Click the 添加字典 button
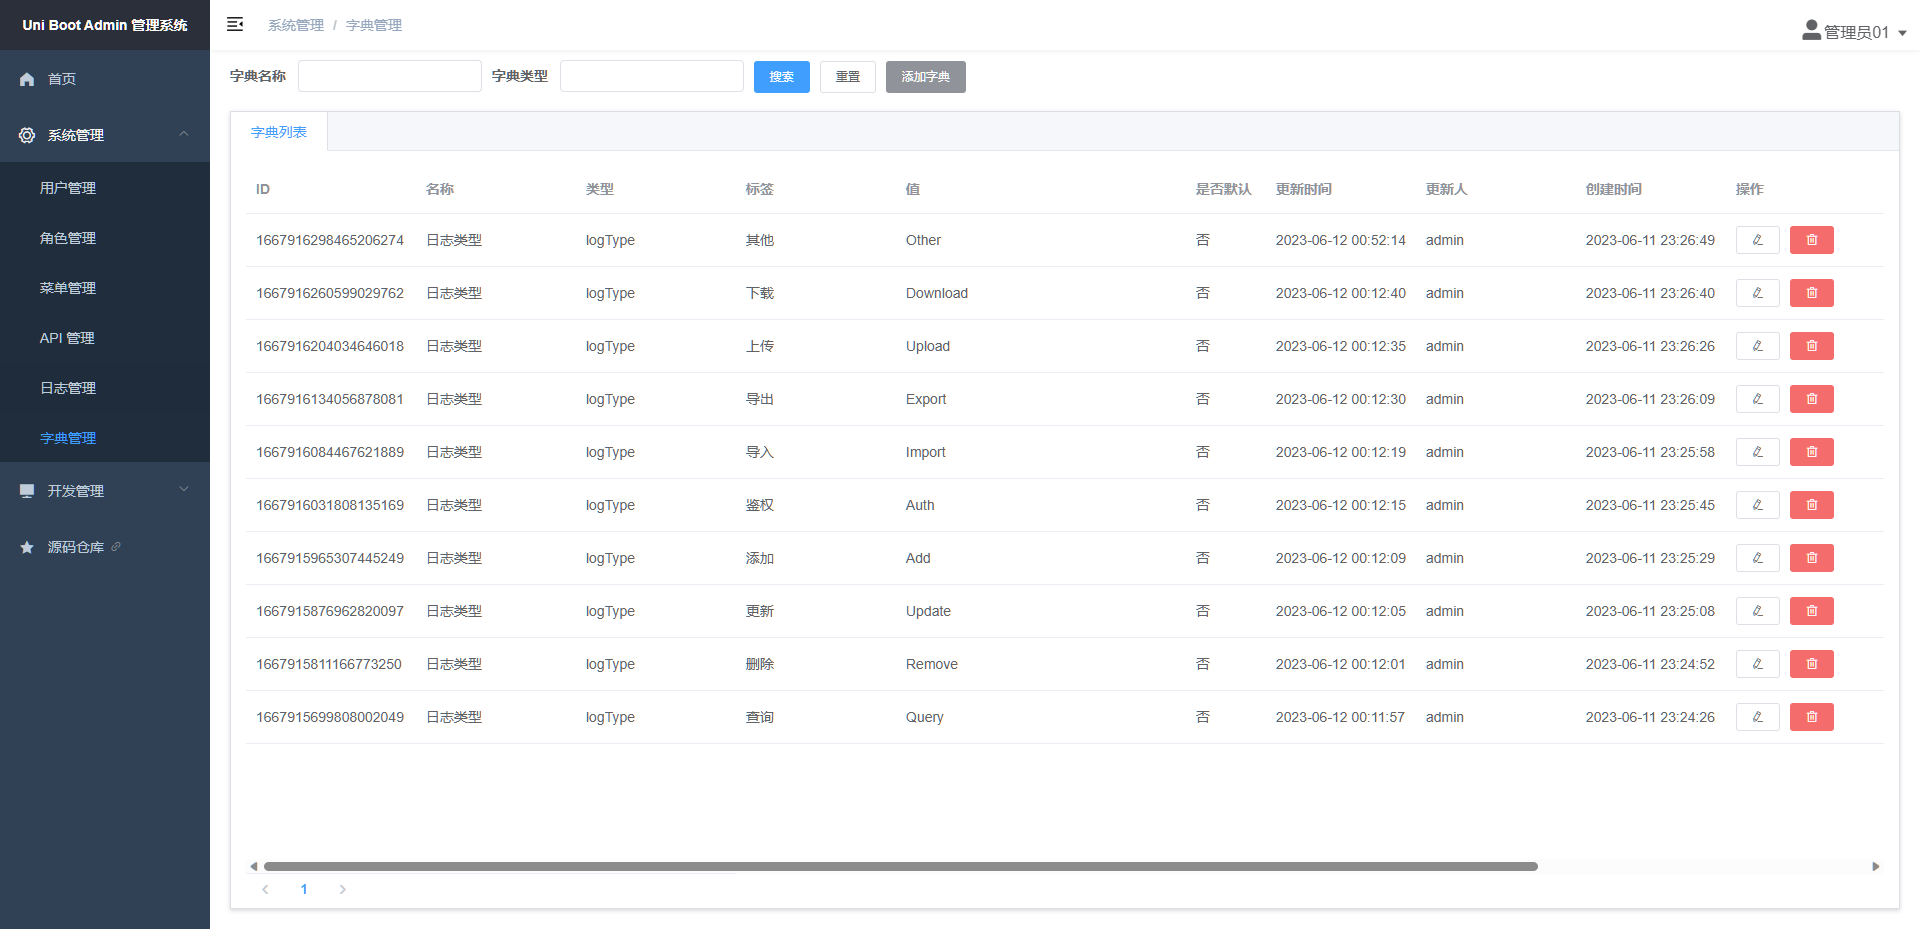Screen dimensions: 1920x929 pos(925,77)
